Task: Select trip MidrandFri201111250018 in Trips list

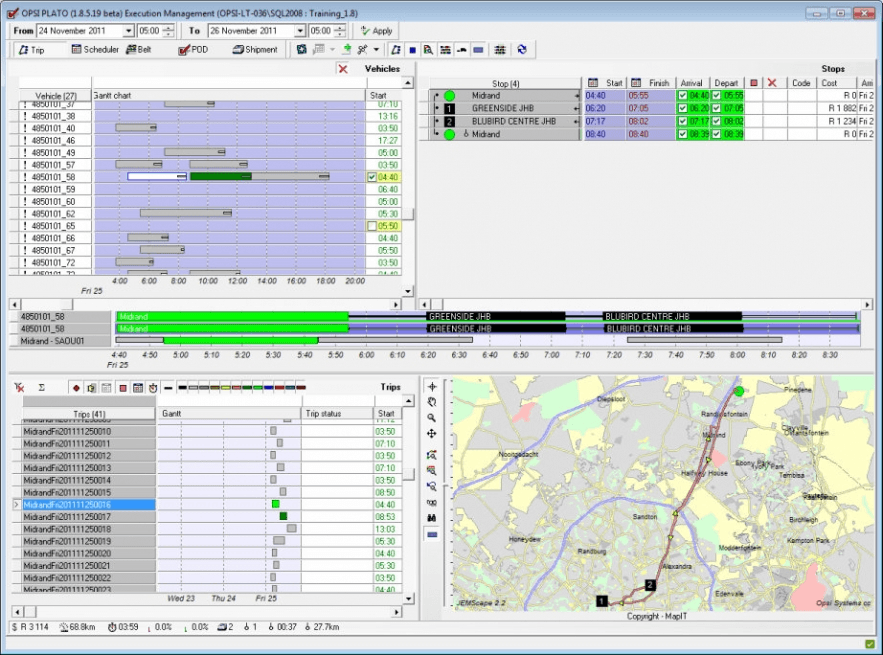Action: point(67,529)
